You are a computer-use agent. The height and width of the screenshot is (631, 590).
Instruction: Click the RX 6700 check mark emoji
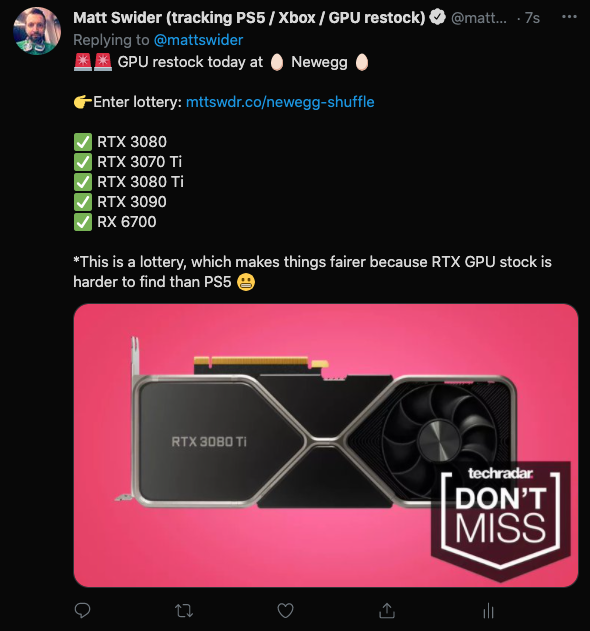[x=83, y=222]
